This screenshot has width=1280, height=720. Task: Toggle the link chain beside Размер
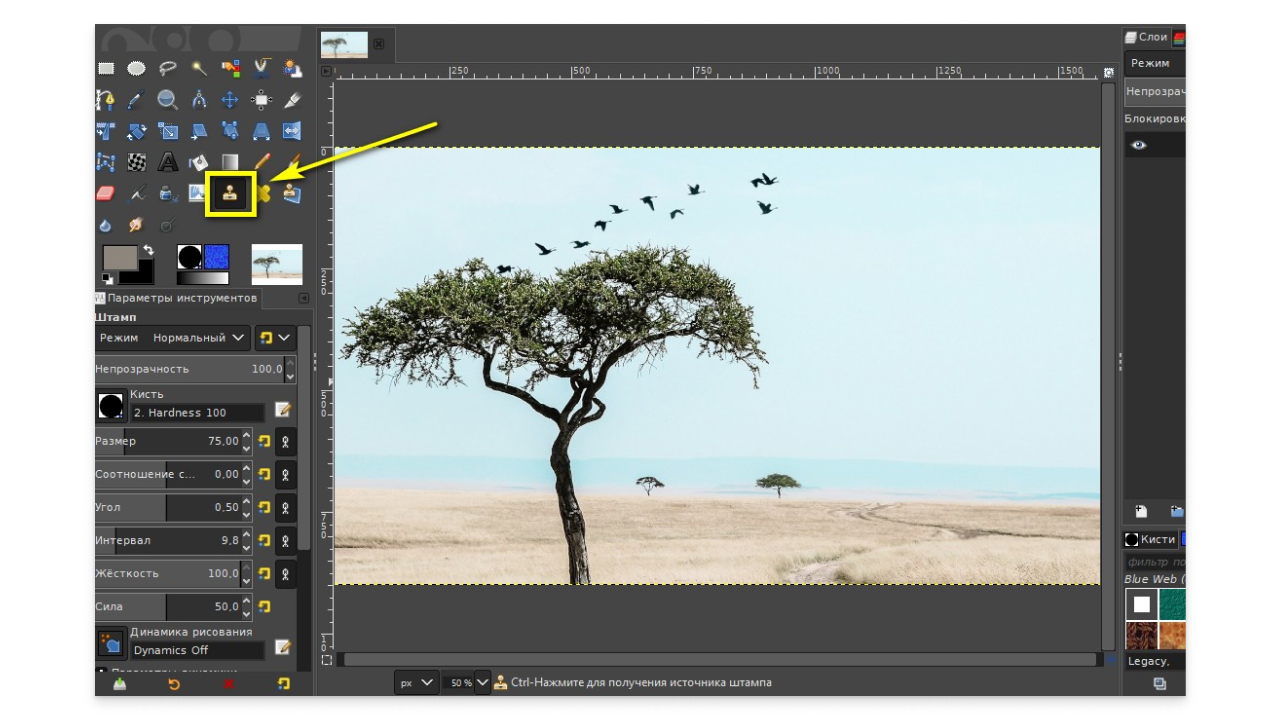coord(285,441)
